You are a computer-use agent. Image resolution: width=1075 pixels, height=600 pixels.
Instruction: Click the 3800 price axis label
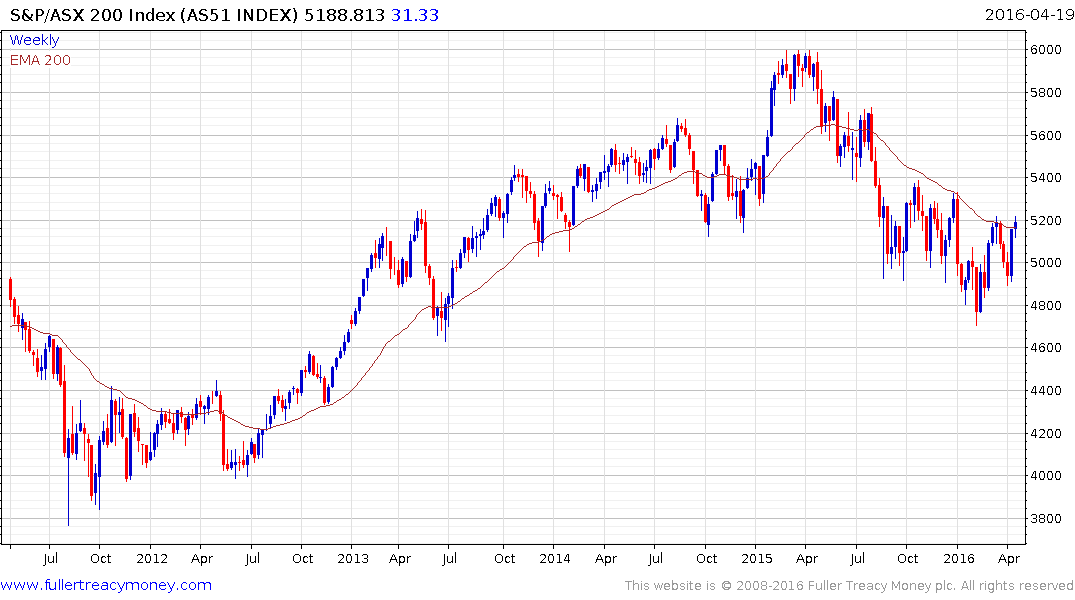pyautogui.click(x=1046, y=519)
